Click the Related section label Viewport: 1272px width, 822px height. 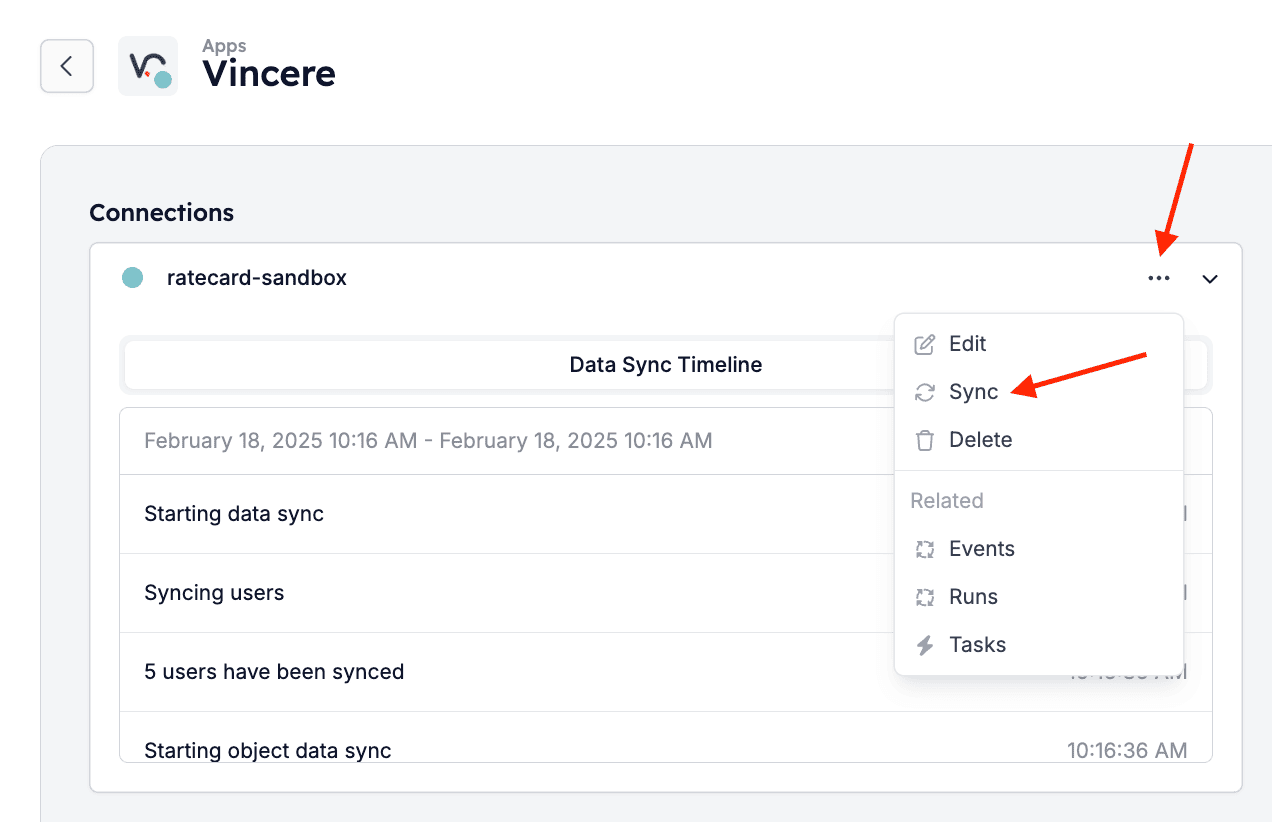947,501
